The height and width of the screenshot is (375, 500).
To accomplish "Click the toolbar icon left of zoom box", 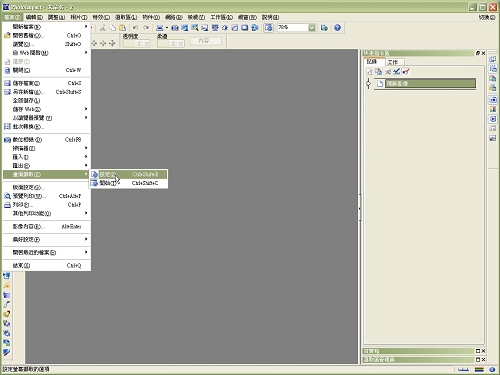I will (x=268, y=28).
